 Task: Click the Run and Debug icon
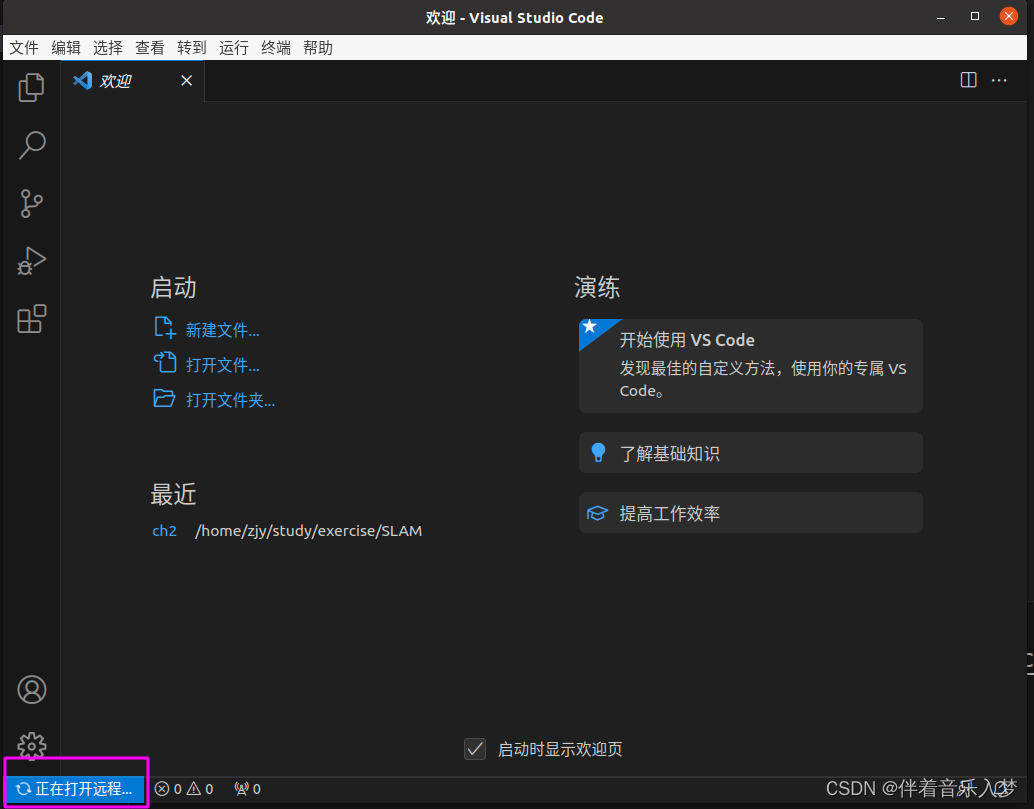coord(31,261)
